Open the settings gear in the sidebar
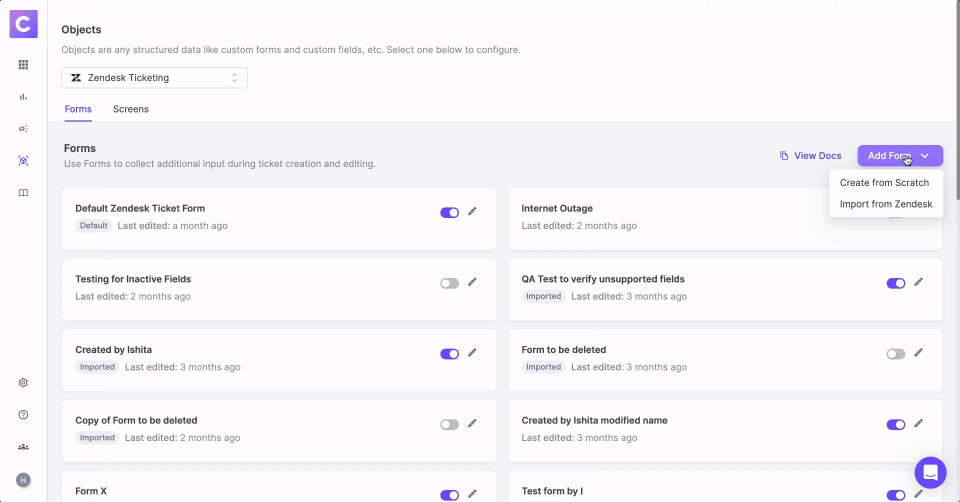The width and height of the screenshot is (960, 502). pos(23,383)
